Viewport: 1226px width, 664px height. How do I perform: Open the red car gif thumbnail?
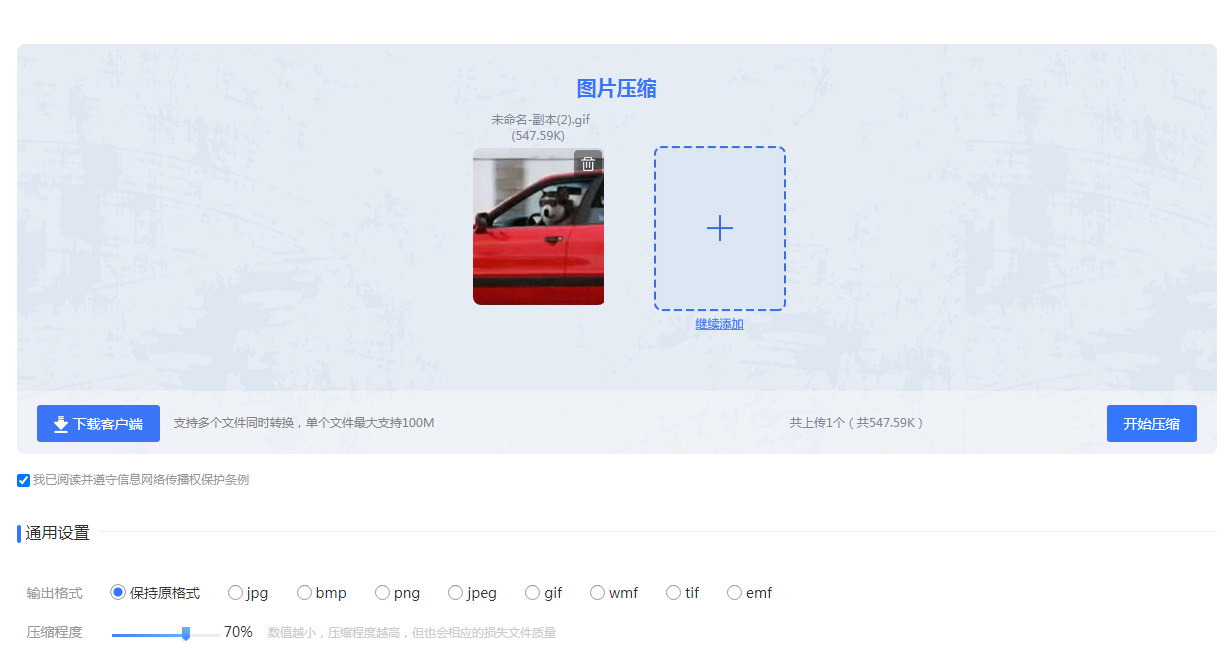538,226
